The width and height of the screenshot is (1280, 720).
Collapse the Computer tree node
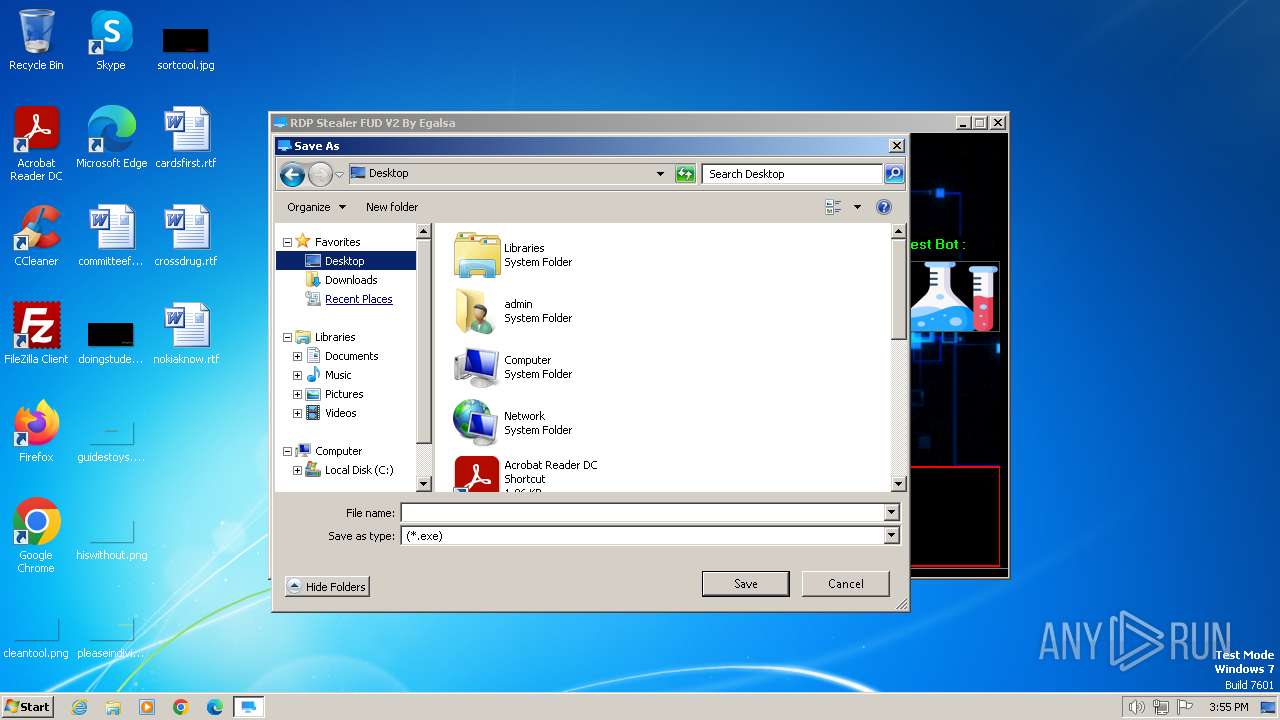click(x=288, y=451)
